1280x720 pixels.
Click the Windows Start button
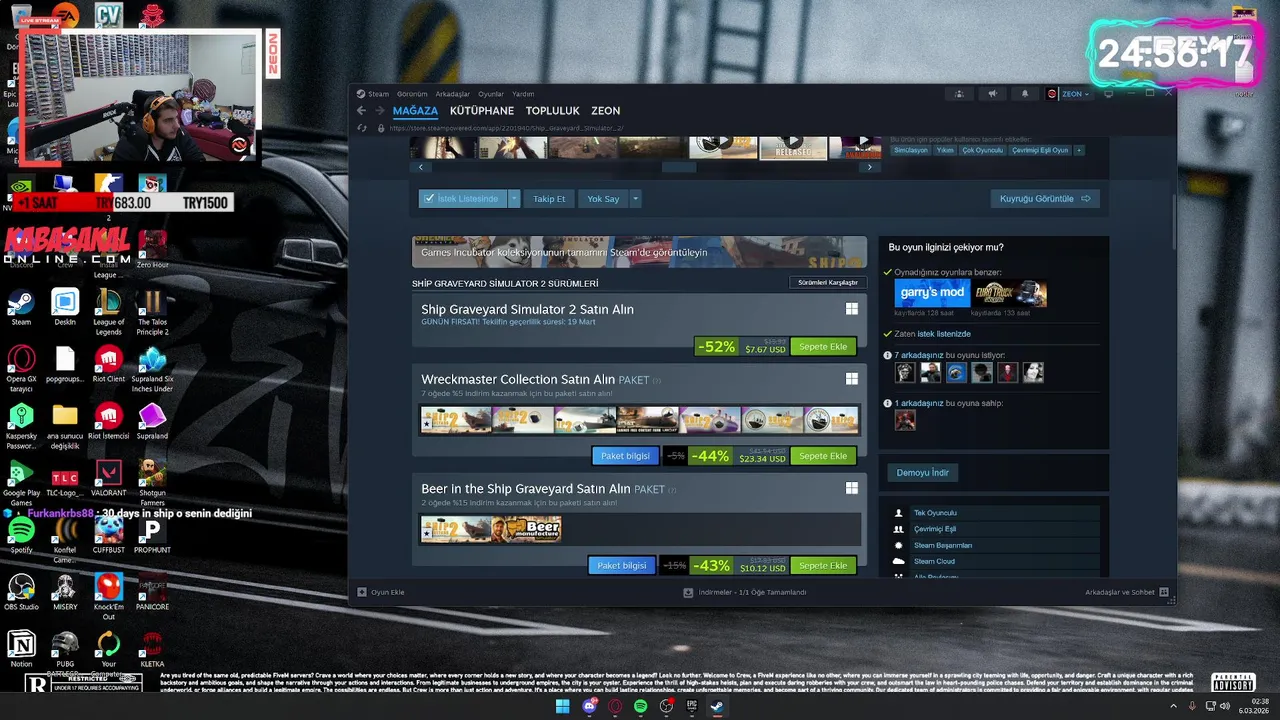562,706
